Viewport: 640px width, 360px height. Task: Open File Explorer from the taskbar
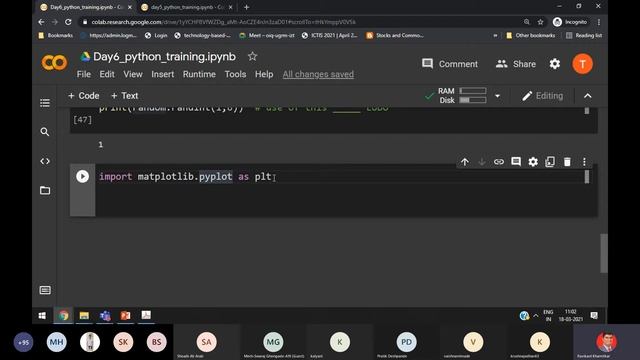84,316
